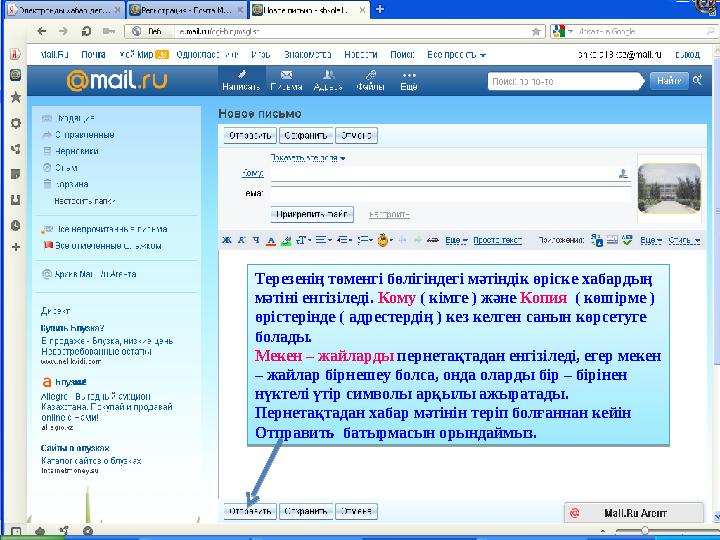Expand the first Еще formatting dropdown
Screen dimensions: 720x540
(456, 240)
